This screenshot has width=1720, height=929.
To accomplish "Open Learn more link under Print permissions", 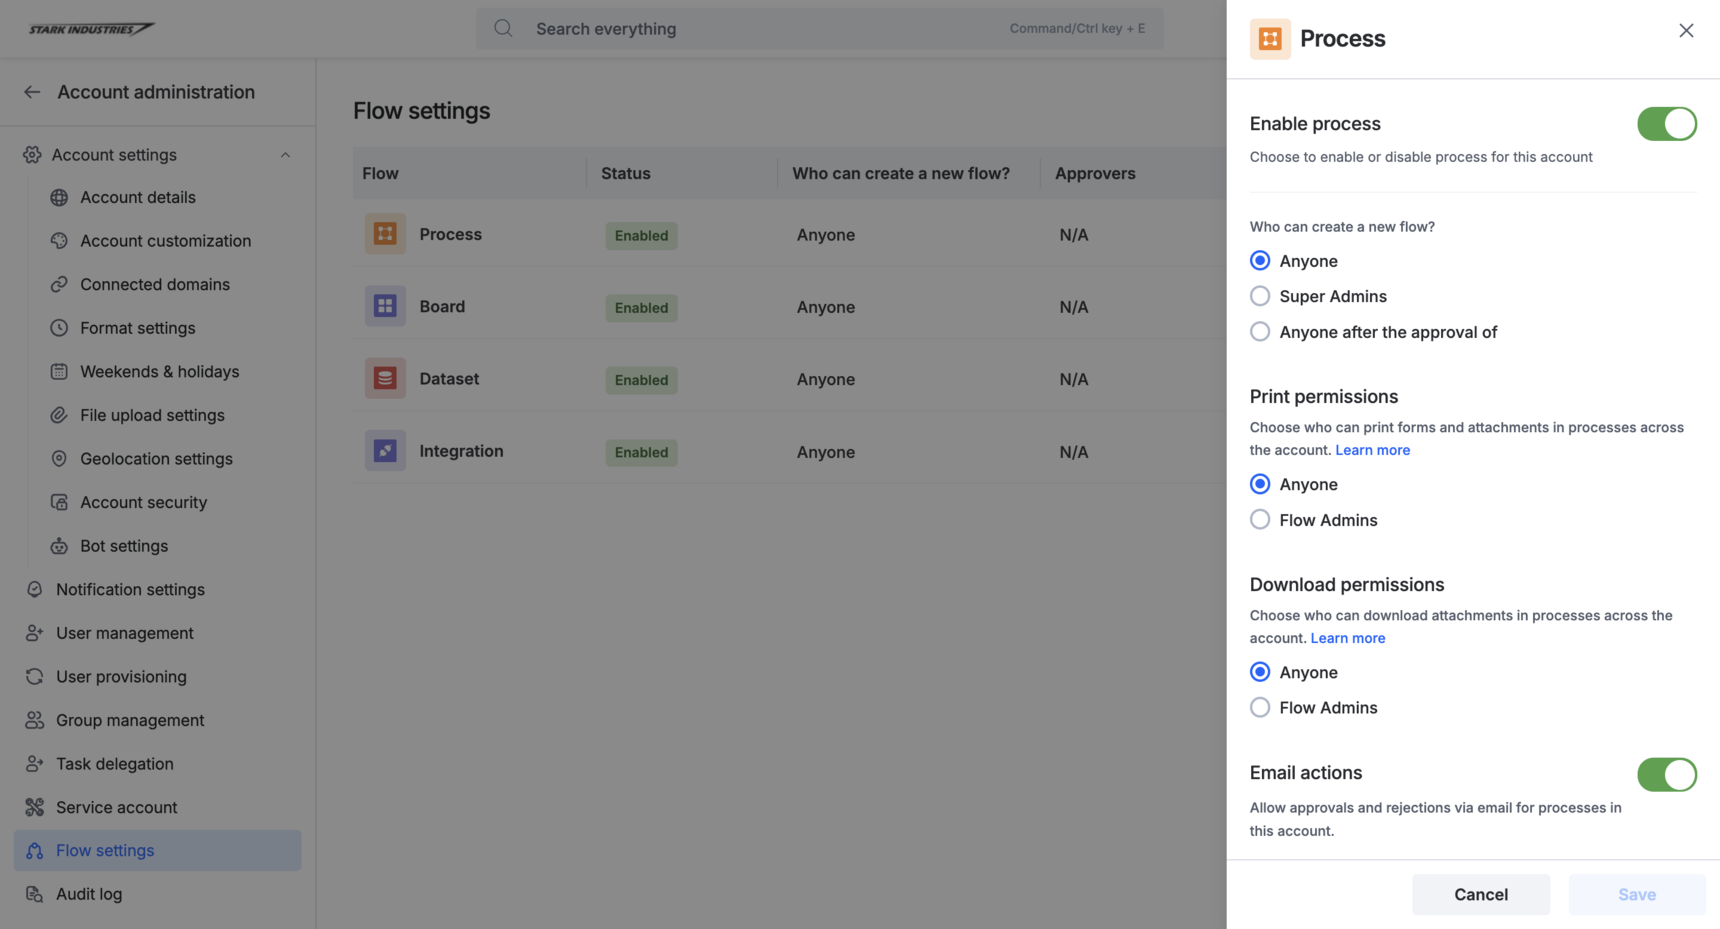I will click(1372, 450).
